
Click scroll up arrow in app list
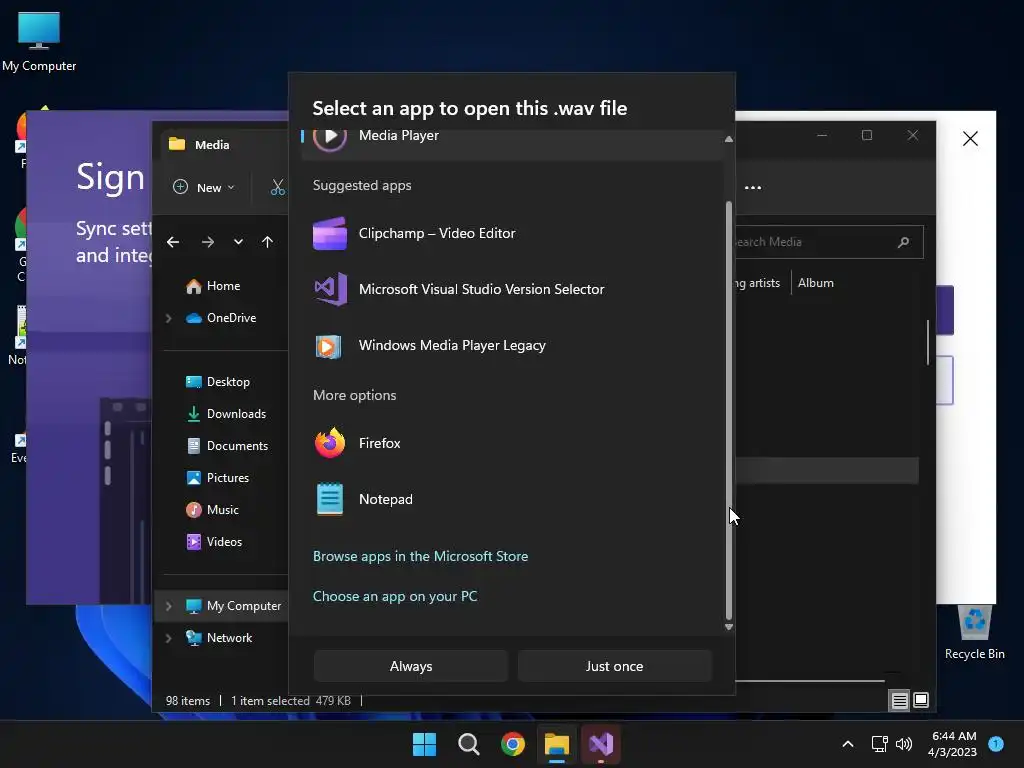[x=729, y=139]
